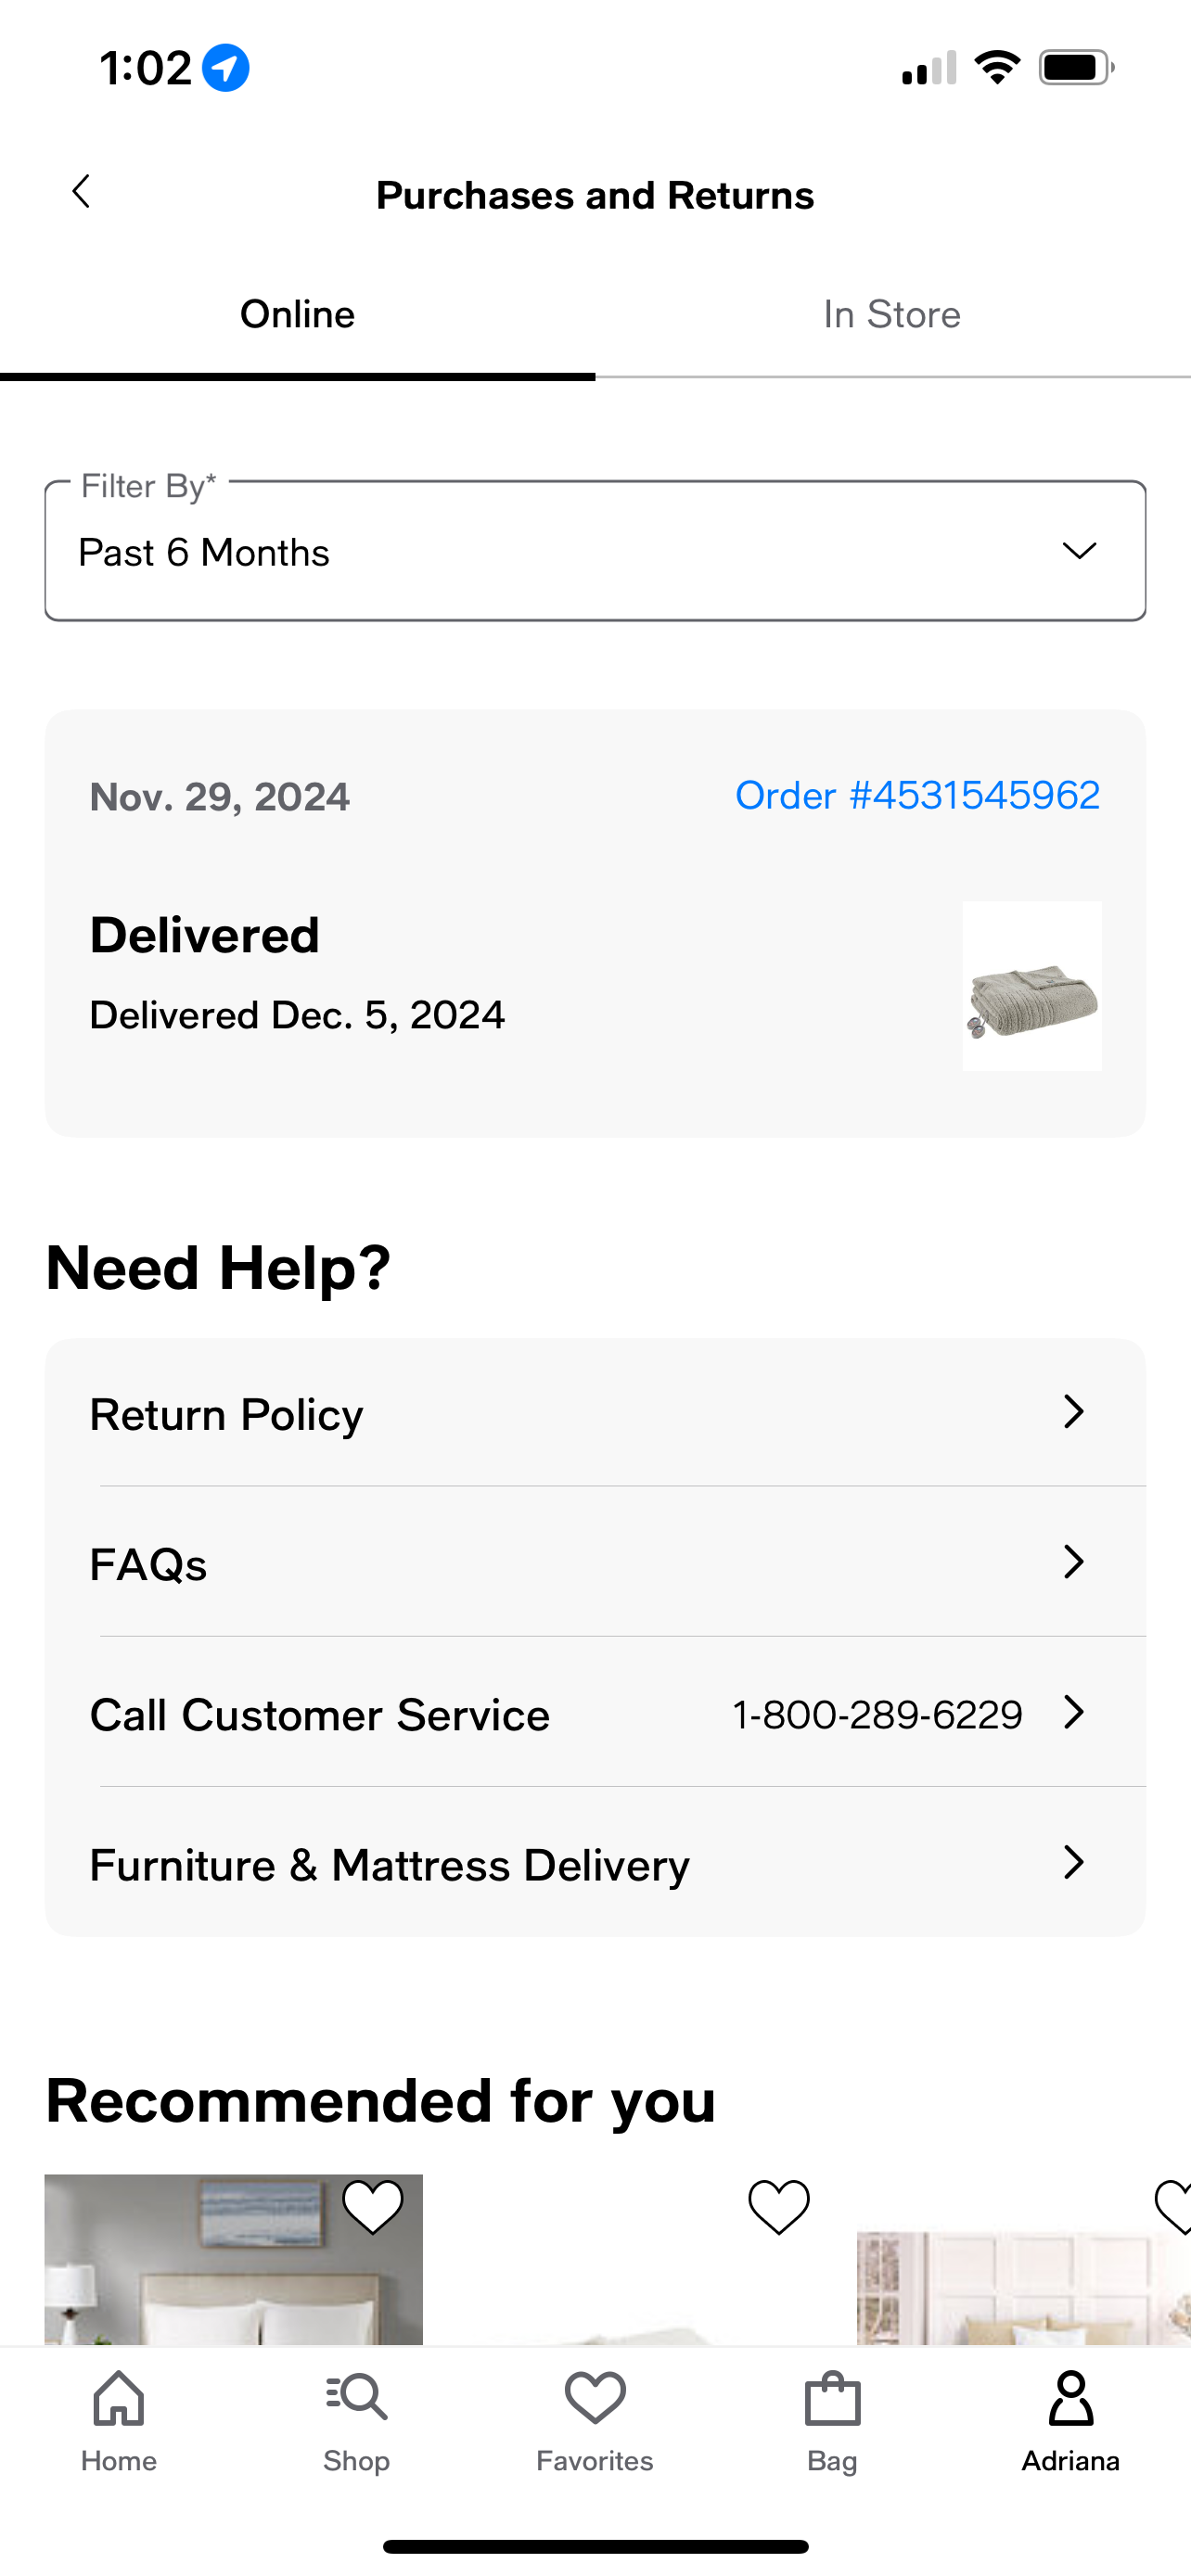Image resolution: width=1191 pixels, height=2576 pixels.
Task: Expand the Filter By dropdown
Action: pos(595,551)
